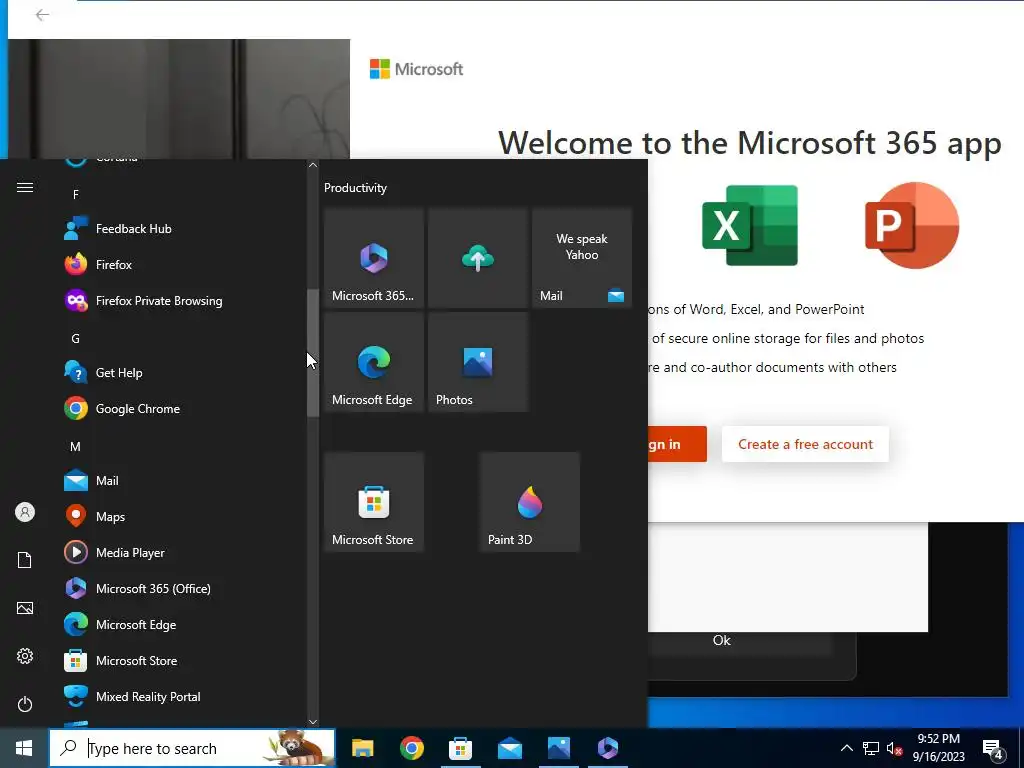This screenshot has width=1024, height=768.
Task: Click the cloud upload pinned tile
Action: tap(477, 258)
